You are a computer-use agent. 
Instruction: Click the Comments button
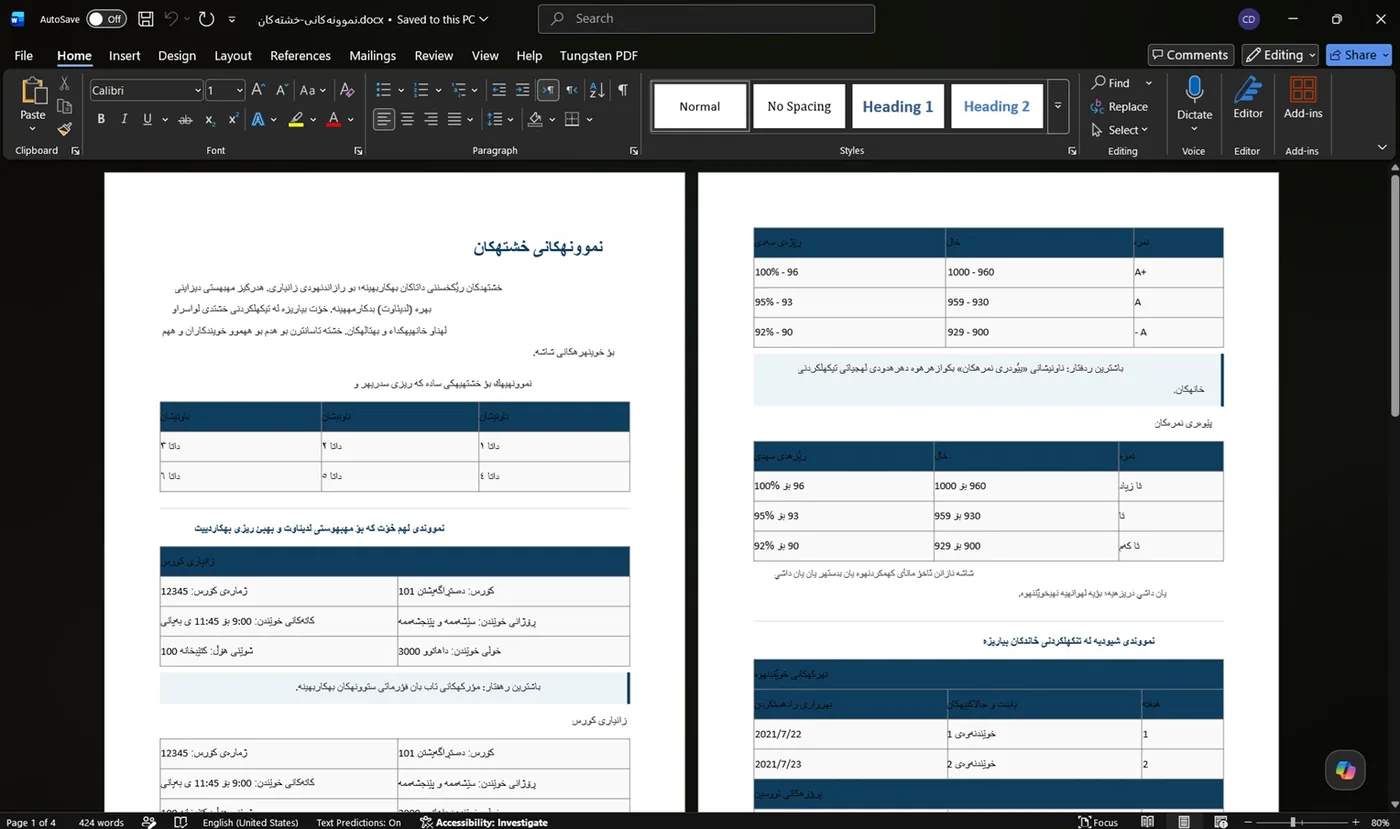pyautogui.click(x=1189, y=55)
